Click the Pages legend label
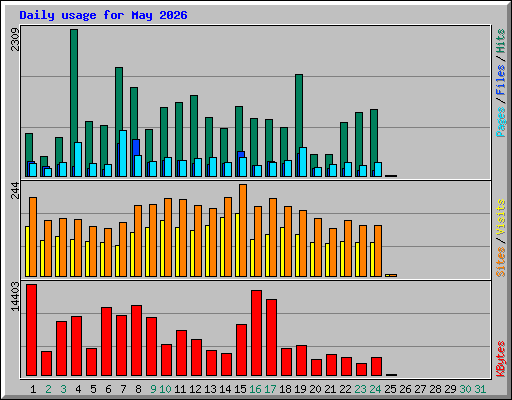 (x=501, y=122)
